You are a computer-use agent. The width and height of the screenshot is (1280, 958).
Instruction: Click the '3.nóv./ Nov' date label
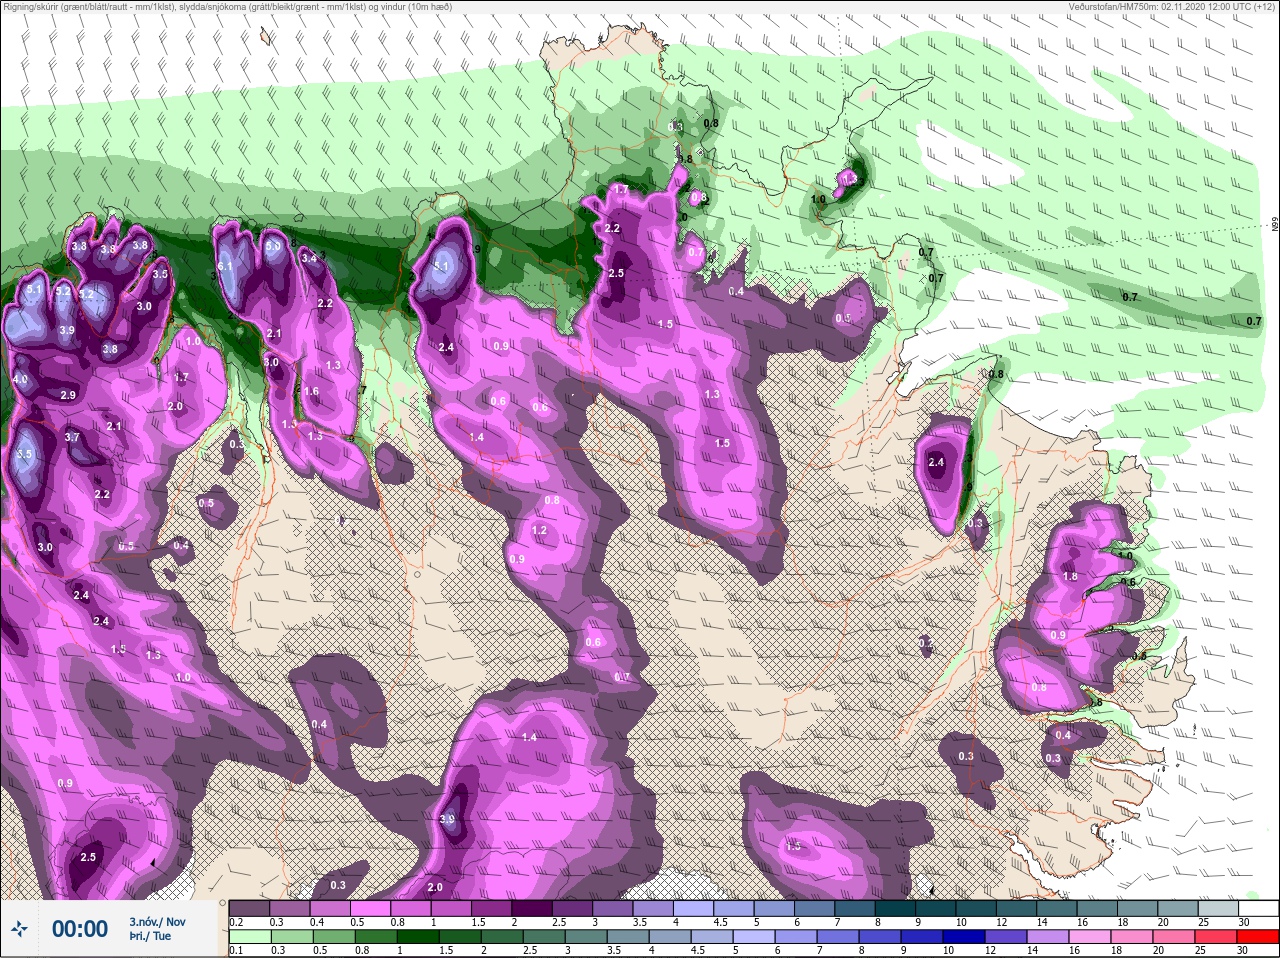click(157, 922)
